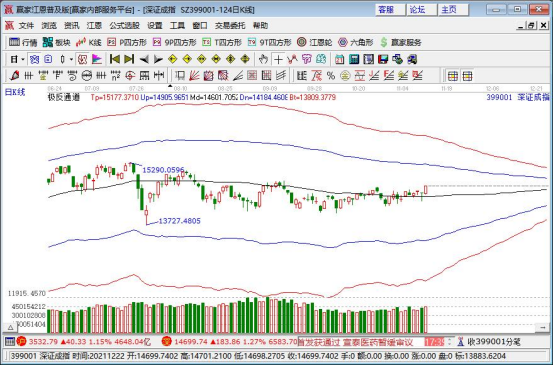
Task: Jump to the first K-line bar
Action: pos(115,59)
